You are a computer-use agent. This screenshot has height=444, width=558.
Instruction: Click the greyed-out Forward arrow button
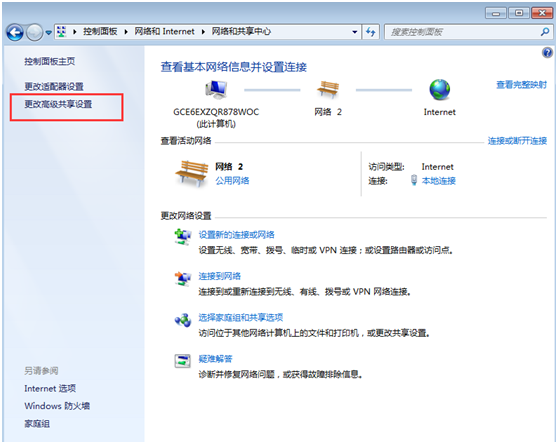pyautogui.click(x=35, y=33)
